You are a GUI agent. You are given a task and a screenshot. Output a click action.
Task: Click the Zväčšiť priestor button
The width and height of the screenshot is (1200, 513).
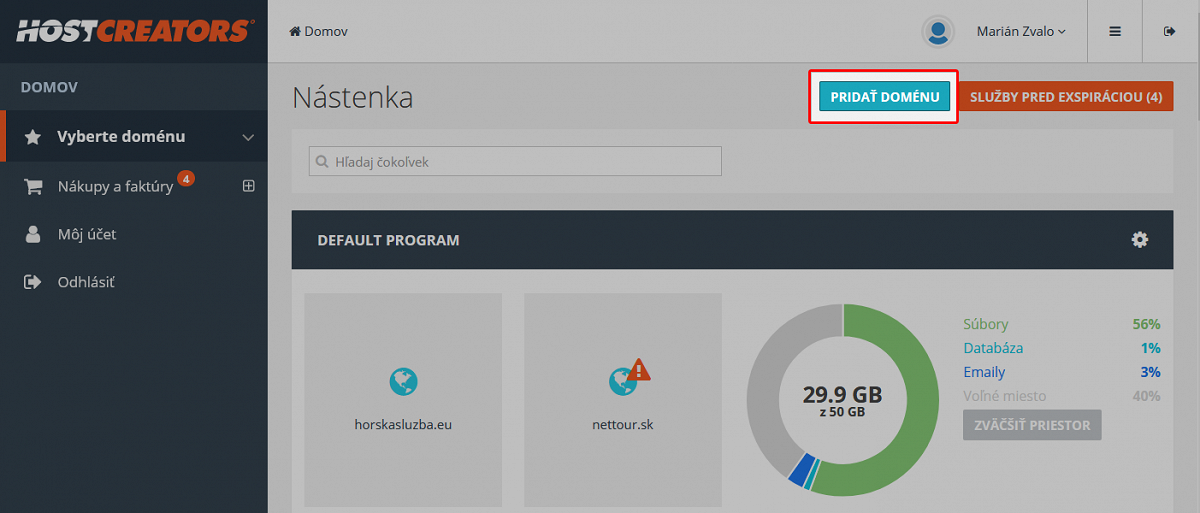[x=1032, y=424]
